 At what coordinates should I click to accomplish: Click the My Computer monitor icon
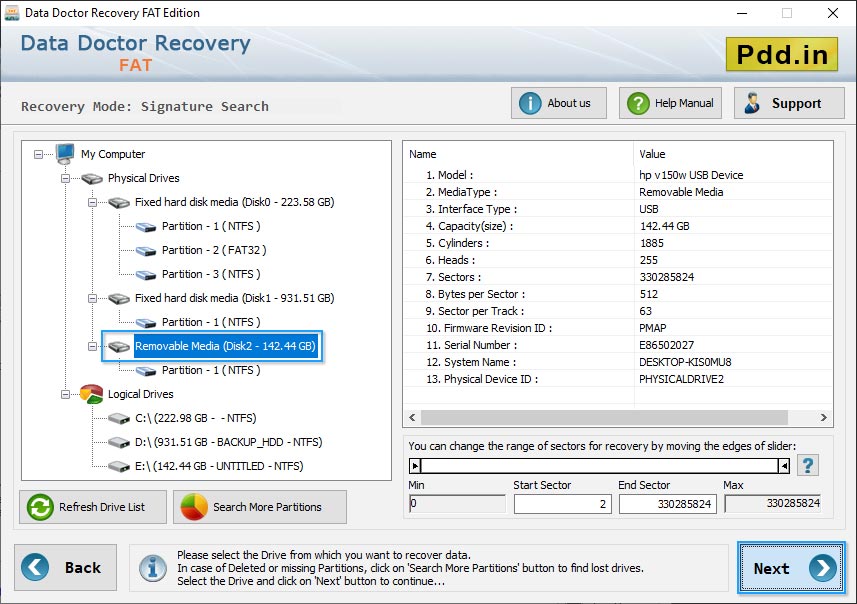(x=65, y=154)
